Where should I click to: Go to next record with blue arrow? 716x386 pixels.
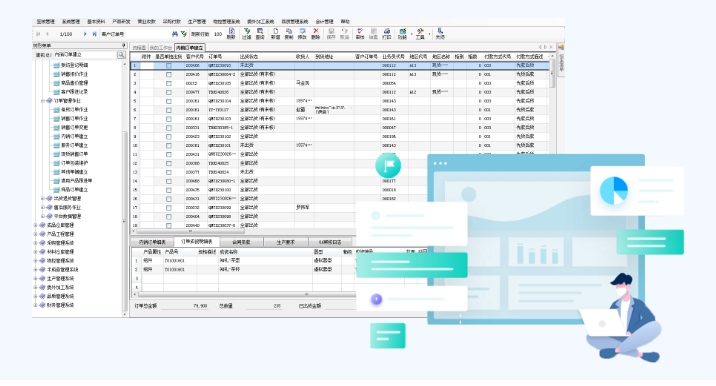(x=85, y=34)
